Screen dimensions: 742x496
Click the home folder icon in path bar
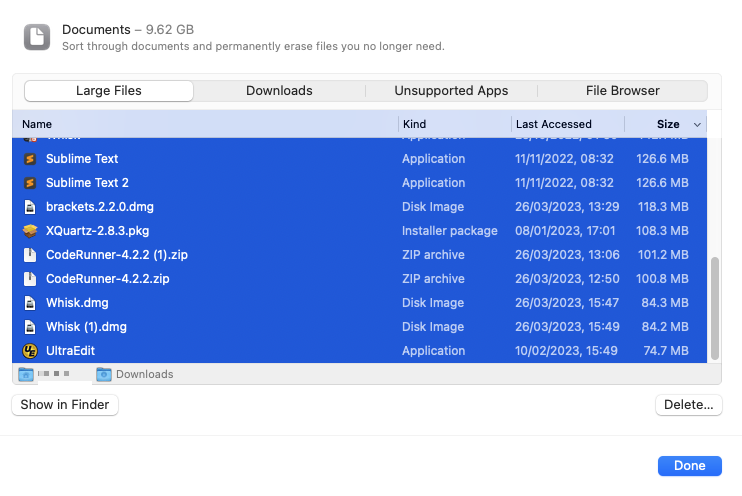tap(26, 374)
